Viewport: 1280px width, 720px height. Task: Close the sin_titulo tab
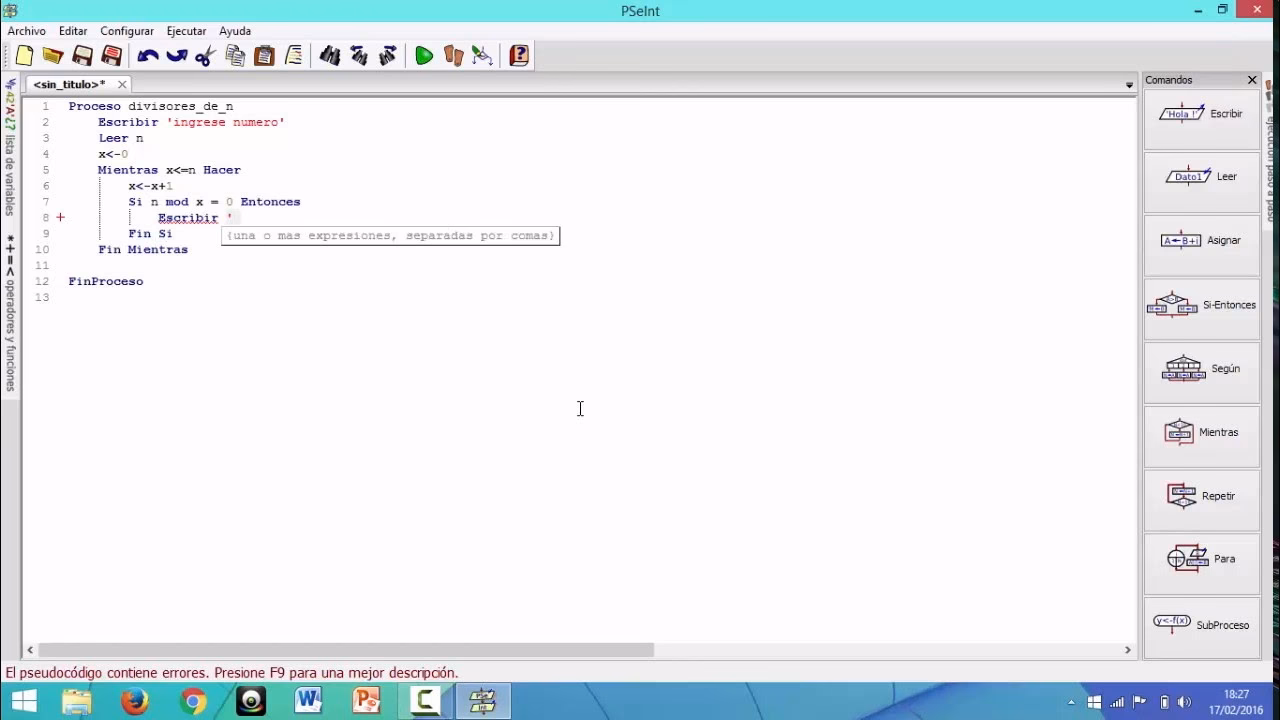122,85
